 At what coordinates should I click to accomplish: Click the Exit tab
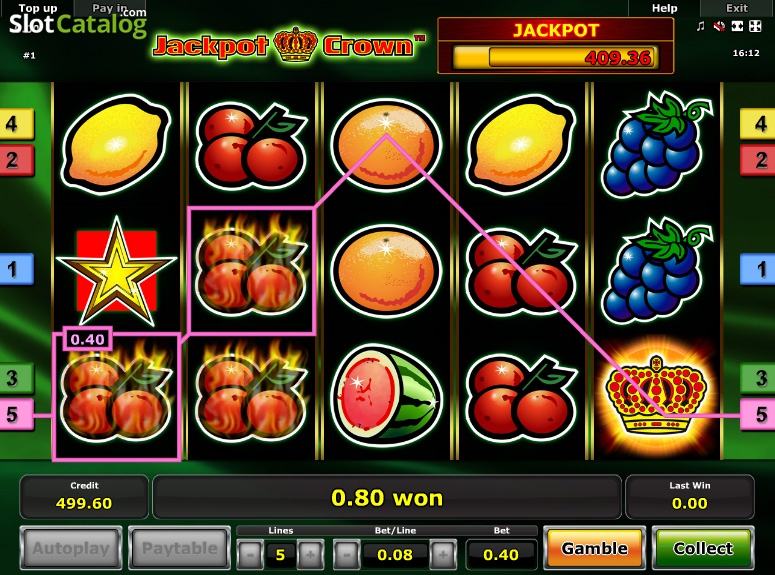pos(736,8)
